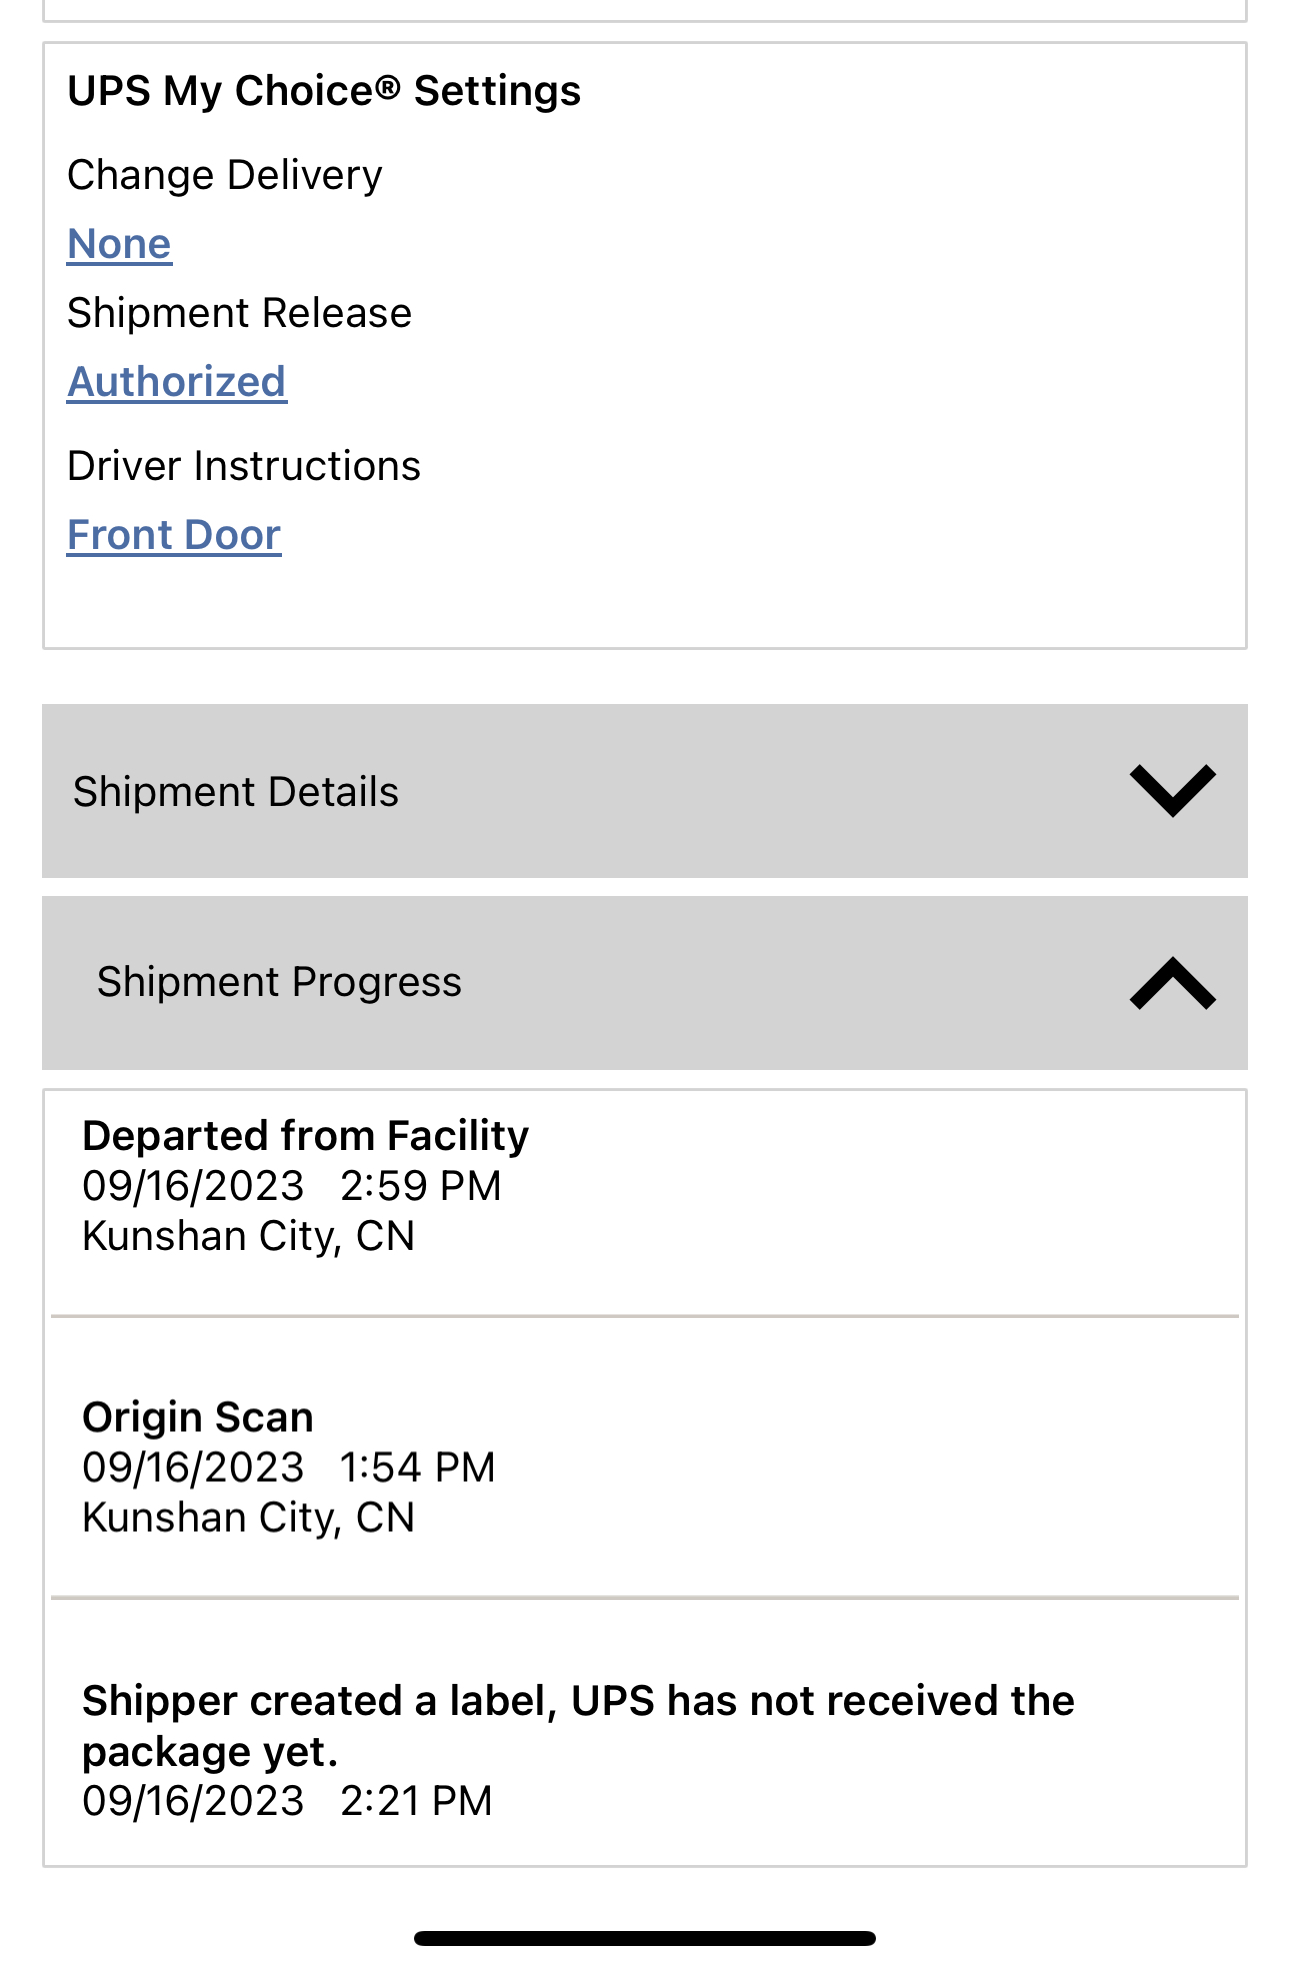Click the 'UPS My Choice® Settings' heading
1290x1970 pixels.
tap(324, 91)
